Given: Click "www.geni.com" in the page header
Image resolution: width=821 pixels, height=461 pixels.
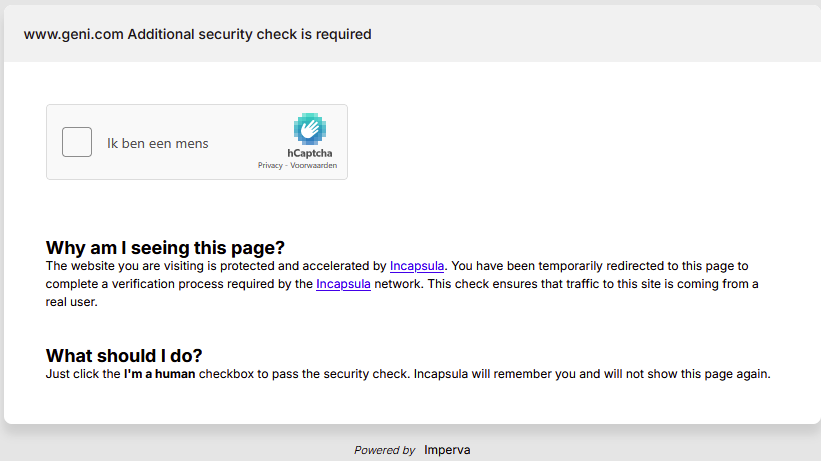Looking at the screenshot, I should (x=67, y=34).
